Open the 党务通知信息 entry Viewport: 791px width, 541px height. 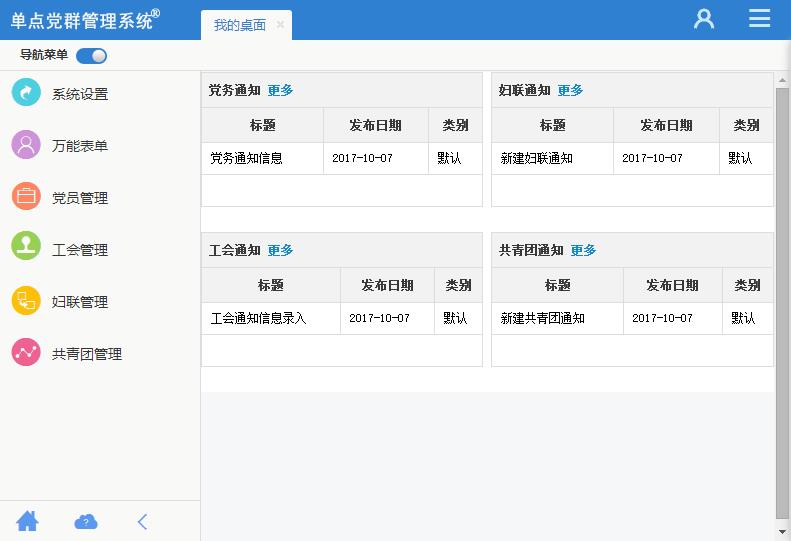pos(246,158)
